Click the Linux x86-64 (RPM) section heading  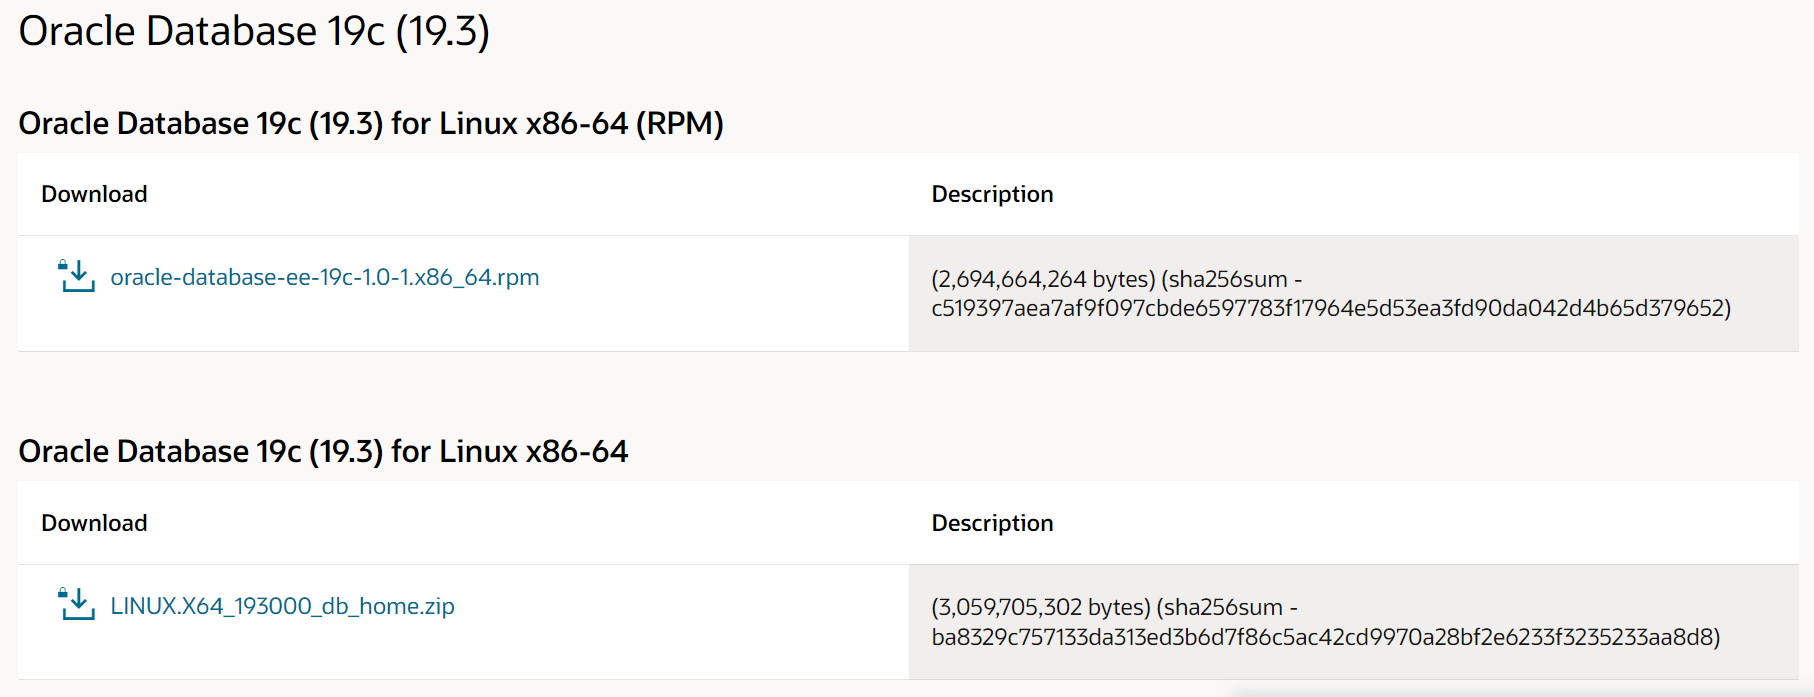[370, 123]
